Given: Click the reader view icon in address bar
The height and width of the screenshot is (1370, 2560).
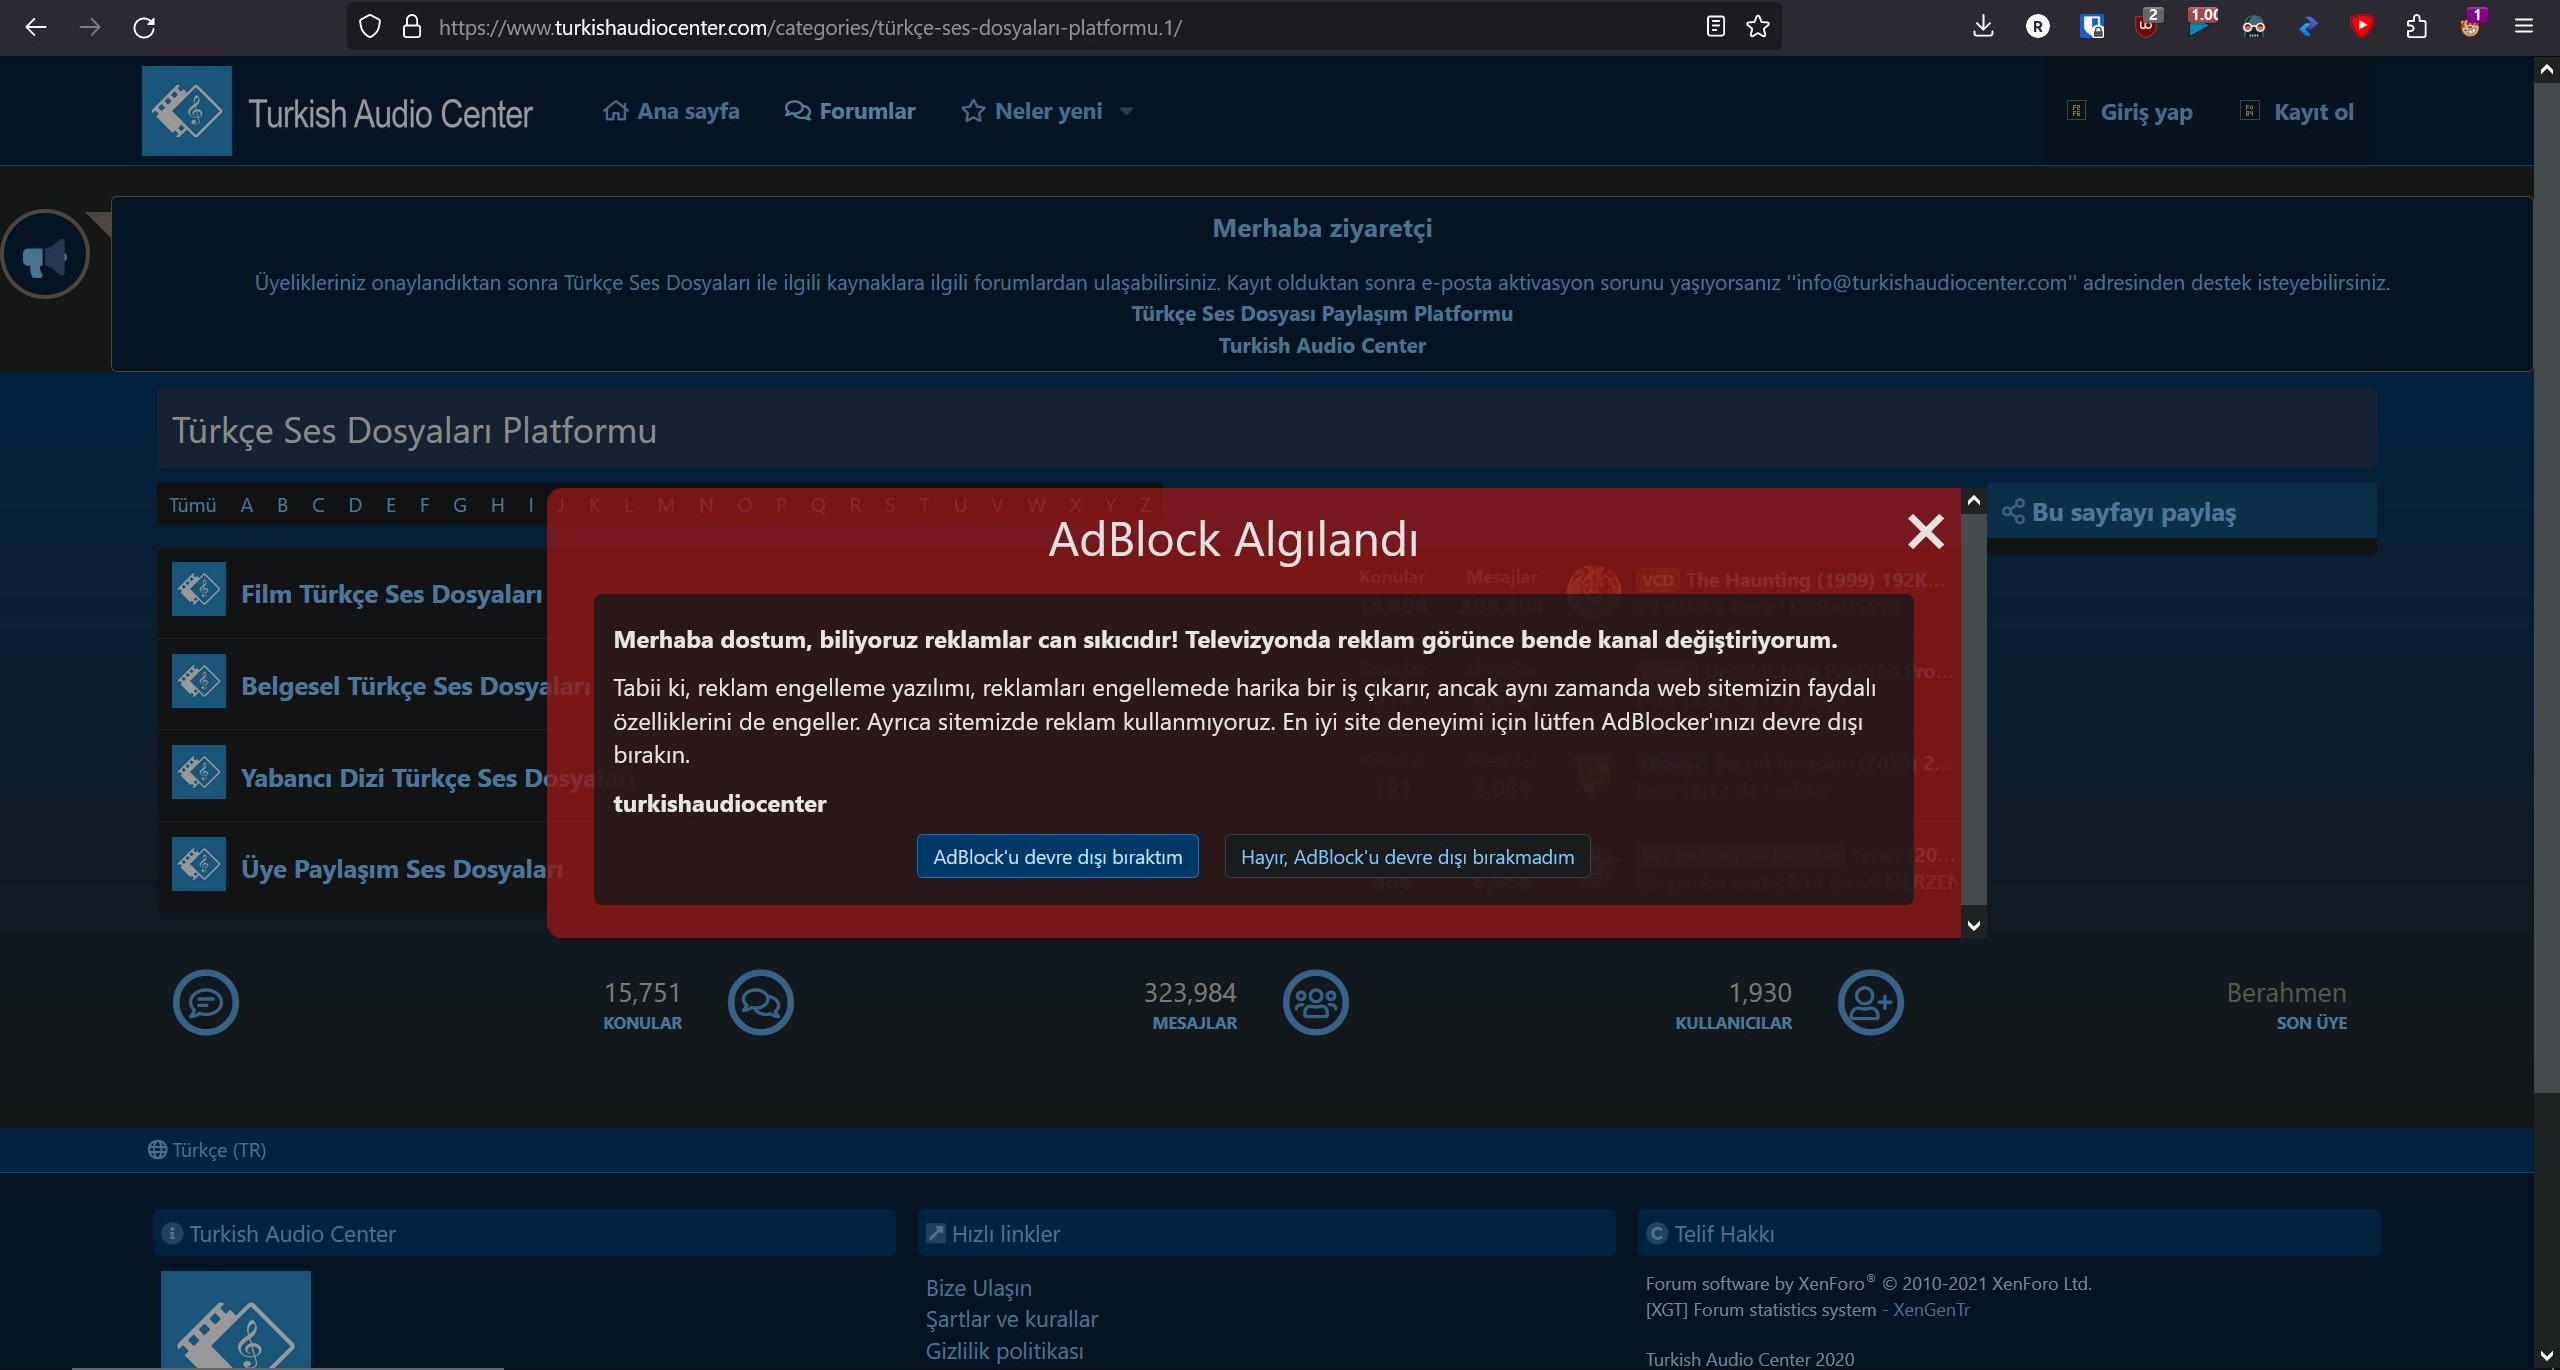Looking at the screenshot, I should pyautogui.click(x=1714, y=27).
